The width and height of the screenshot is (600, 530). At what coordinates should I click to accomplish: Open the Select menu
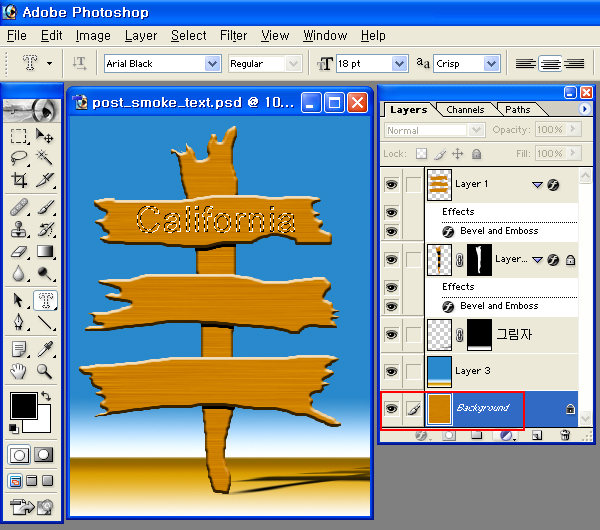coord(189,36)
